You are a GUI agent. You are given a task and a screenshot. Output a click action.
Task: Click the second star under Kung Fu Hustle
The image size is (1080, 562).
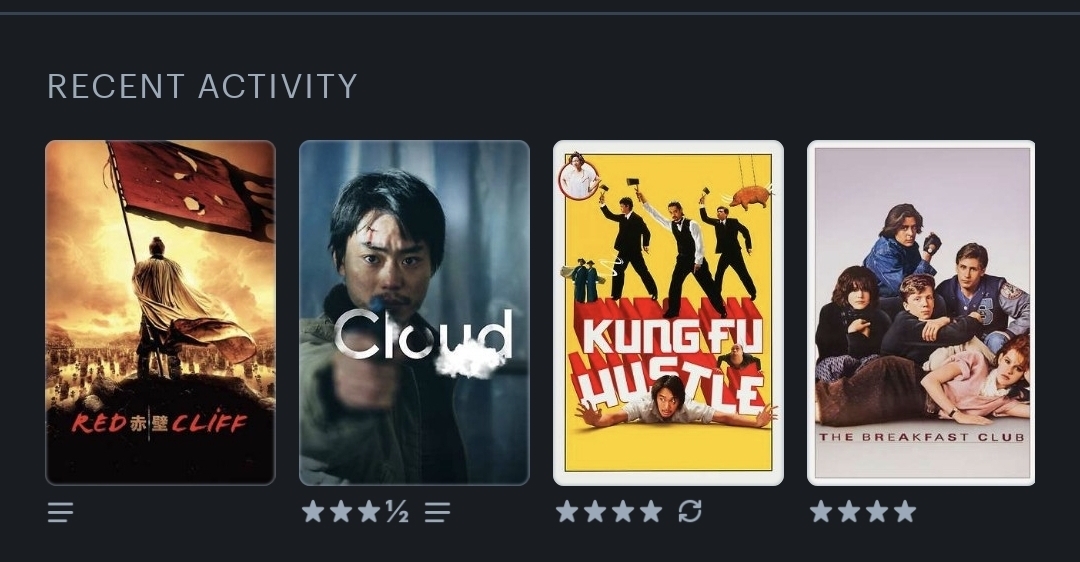595,512
